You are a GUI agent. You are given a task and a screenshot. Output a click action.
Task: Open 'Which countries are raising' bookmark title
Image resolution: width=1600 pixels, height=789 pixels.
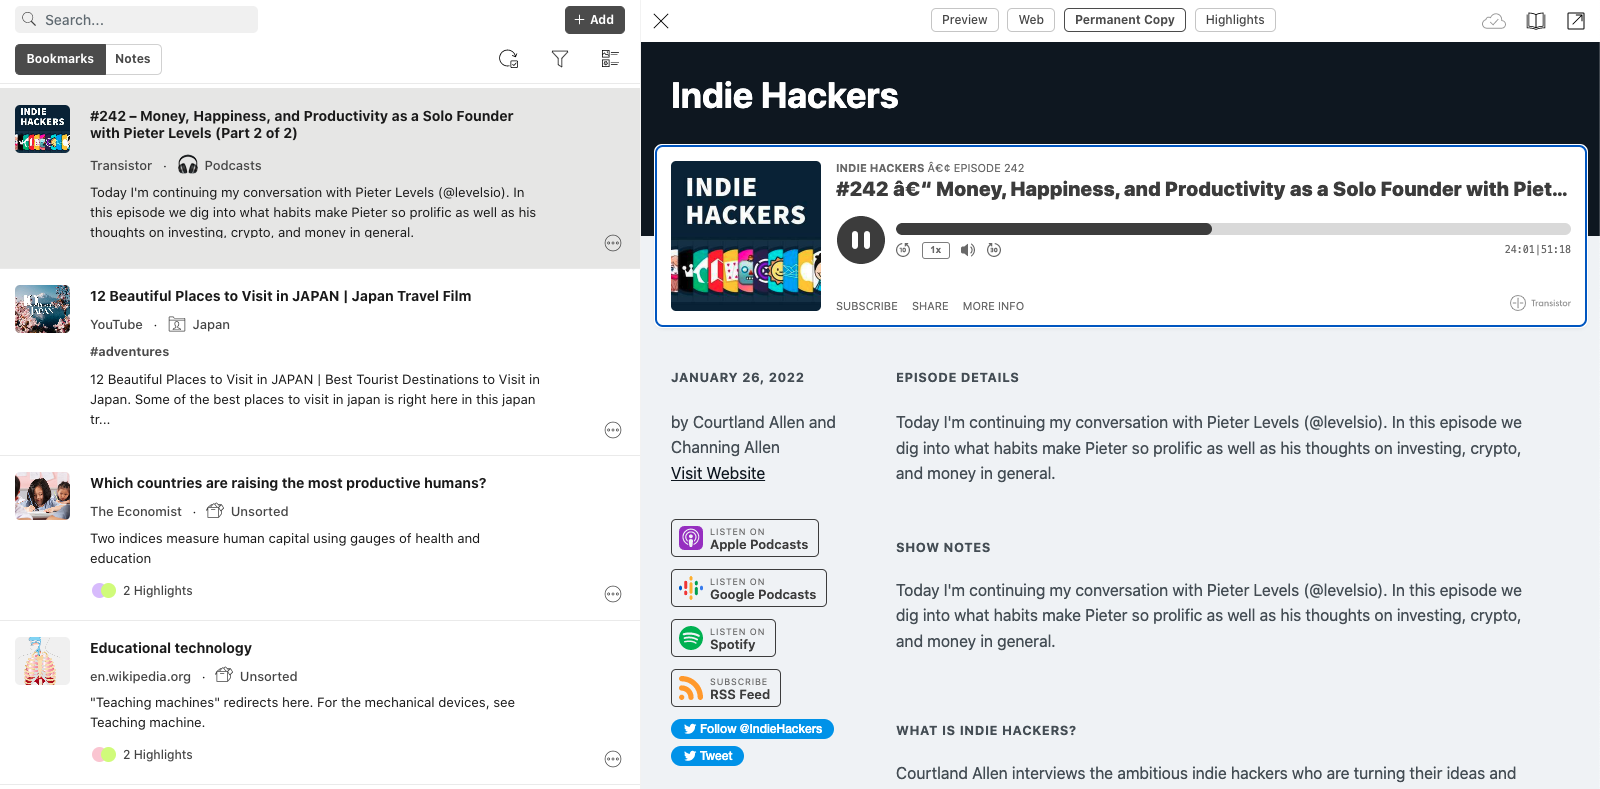click(288, 483)
